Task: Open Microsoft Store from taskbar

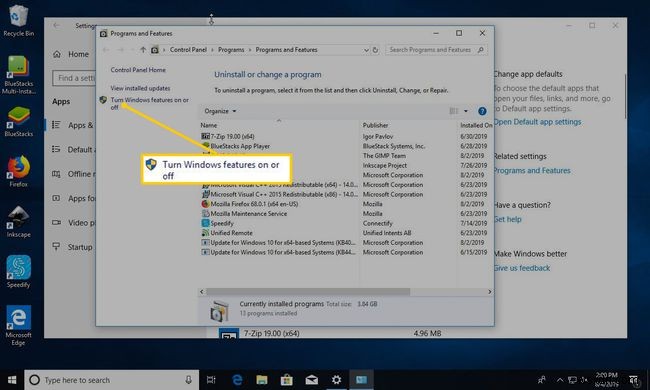Action: tap(286, 380)
